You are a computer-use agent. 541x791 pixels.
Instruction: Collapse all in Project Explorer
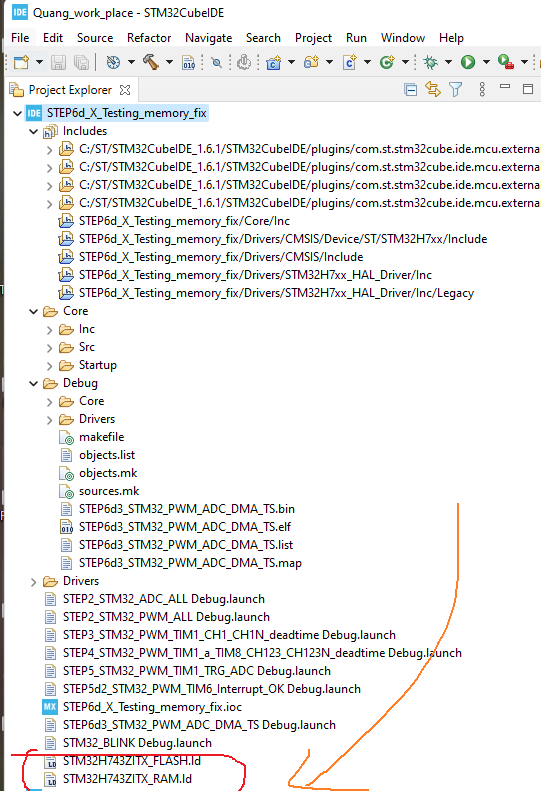(x=411, y=90)
